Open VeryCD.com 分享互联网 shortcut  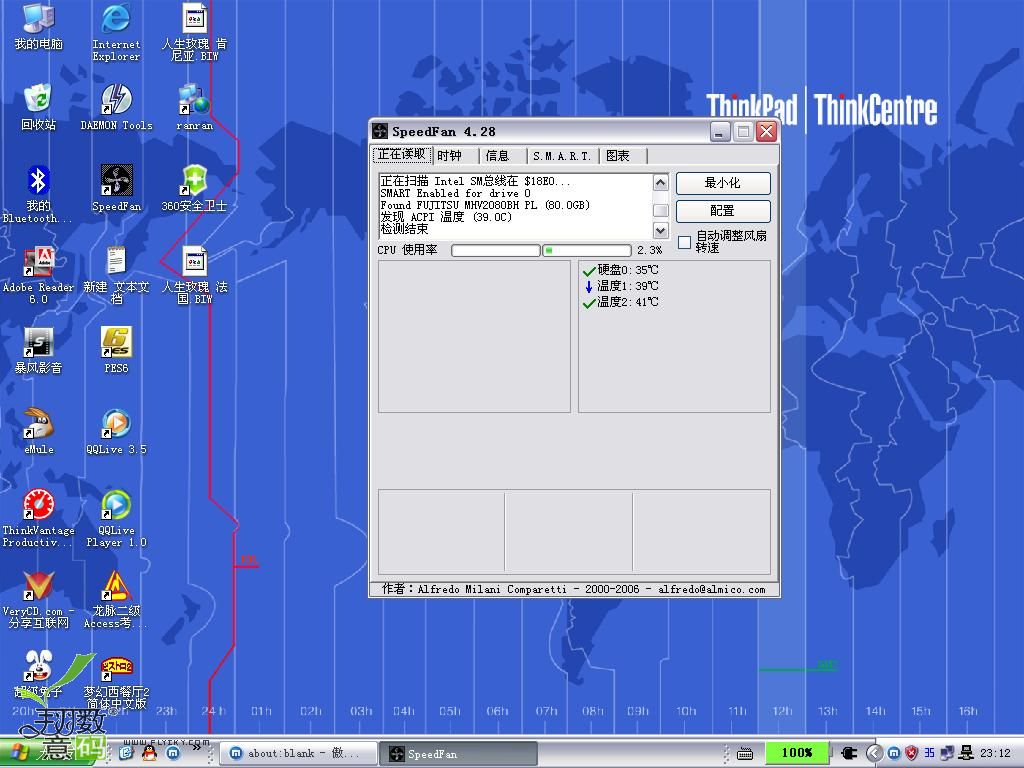[39, 599]
